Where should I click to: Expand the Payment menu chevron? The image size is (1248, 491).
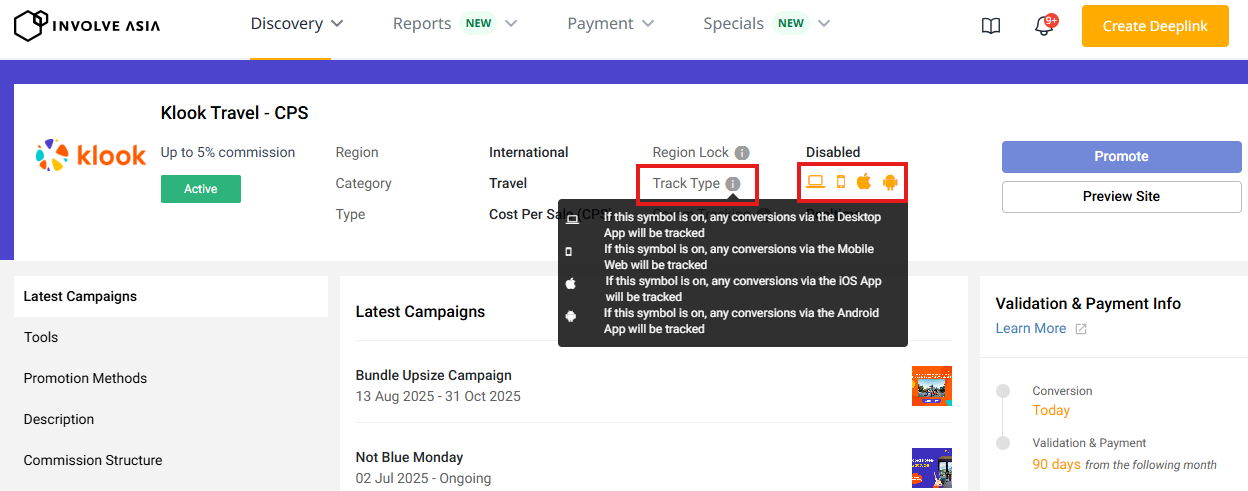(648, 23)
